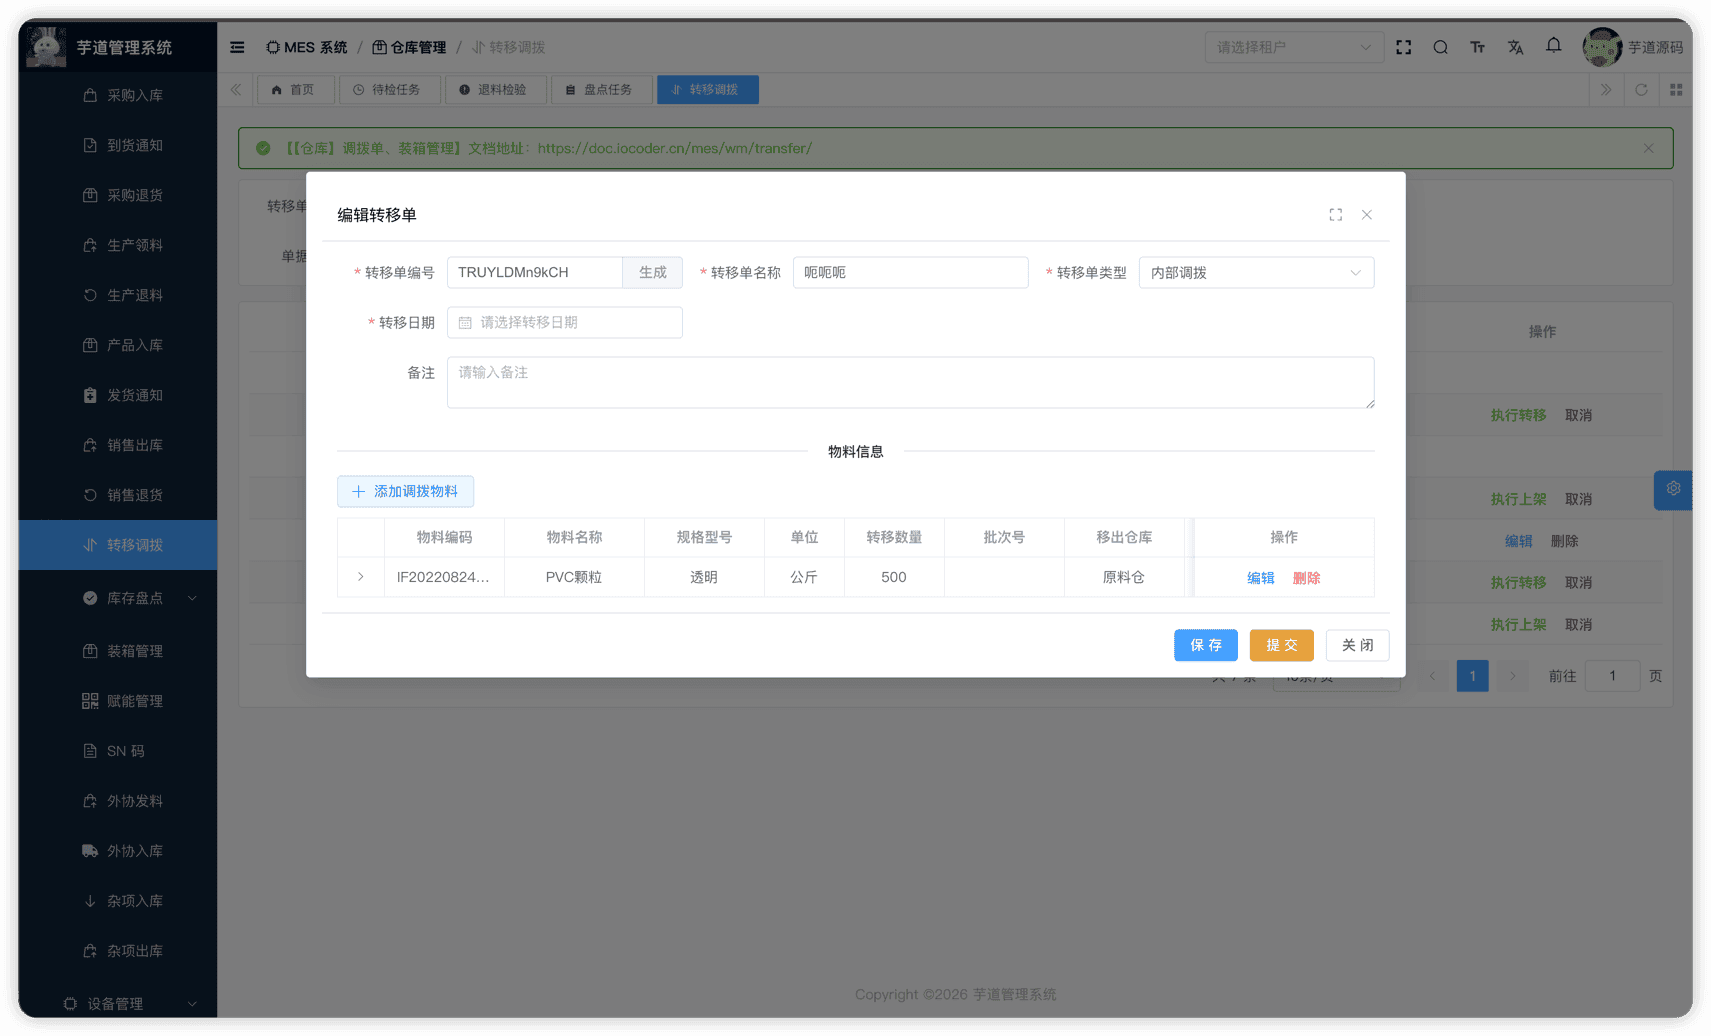Click 生成 to generate transfer number
The height and width of the screenshot is (1036, 1711).
click(652, 273)
